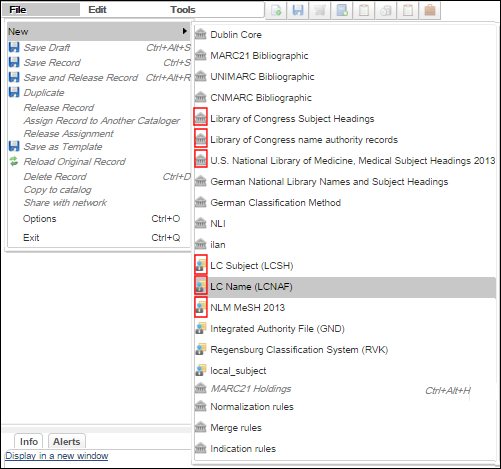The image size is (501, 469).
Task: Switch to the Info tab
Action: point(29,441)
